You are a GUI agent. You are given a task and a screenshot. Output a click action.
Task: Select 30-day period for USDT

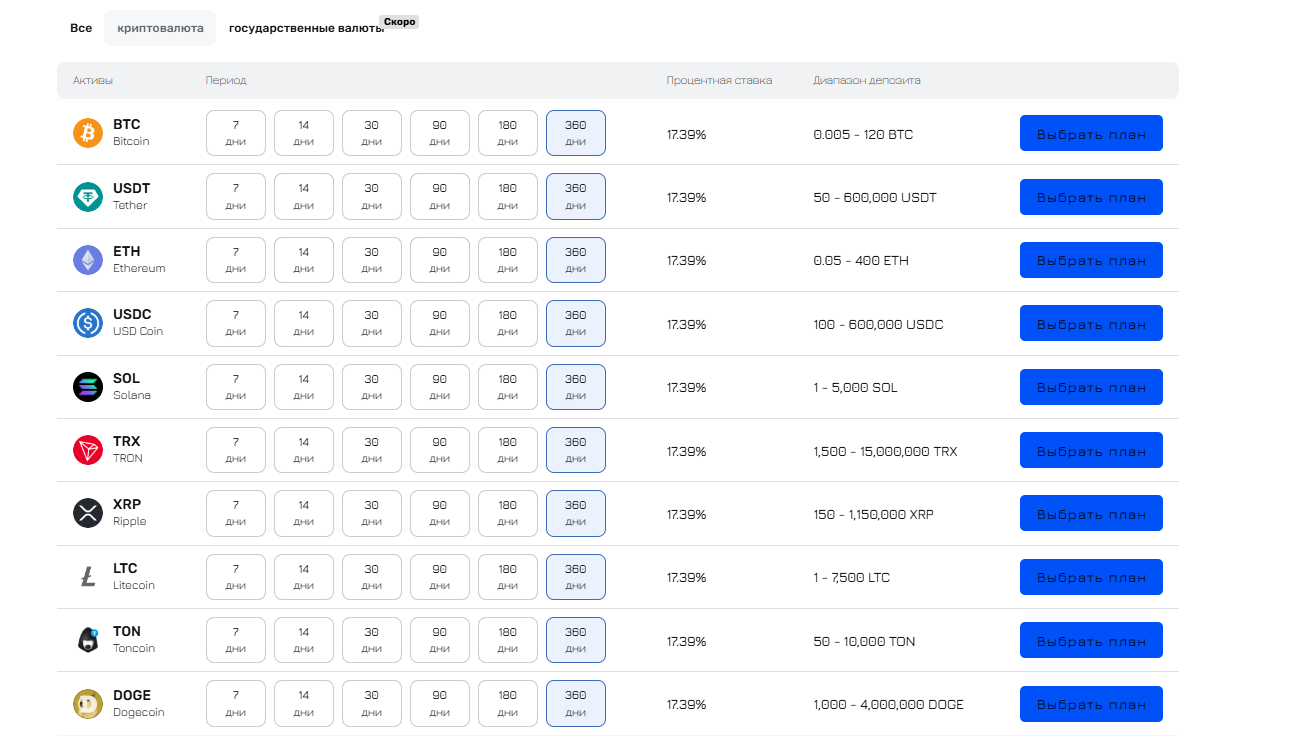(x=372, y=197)
